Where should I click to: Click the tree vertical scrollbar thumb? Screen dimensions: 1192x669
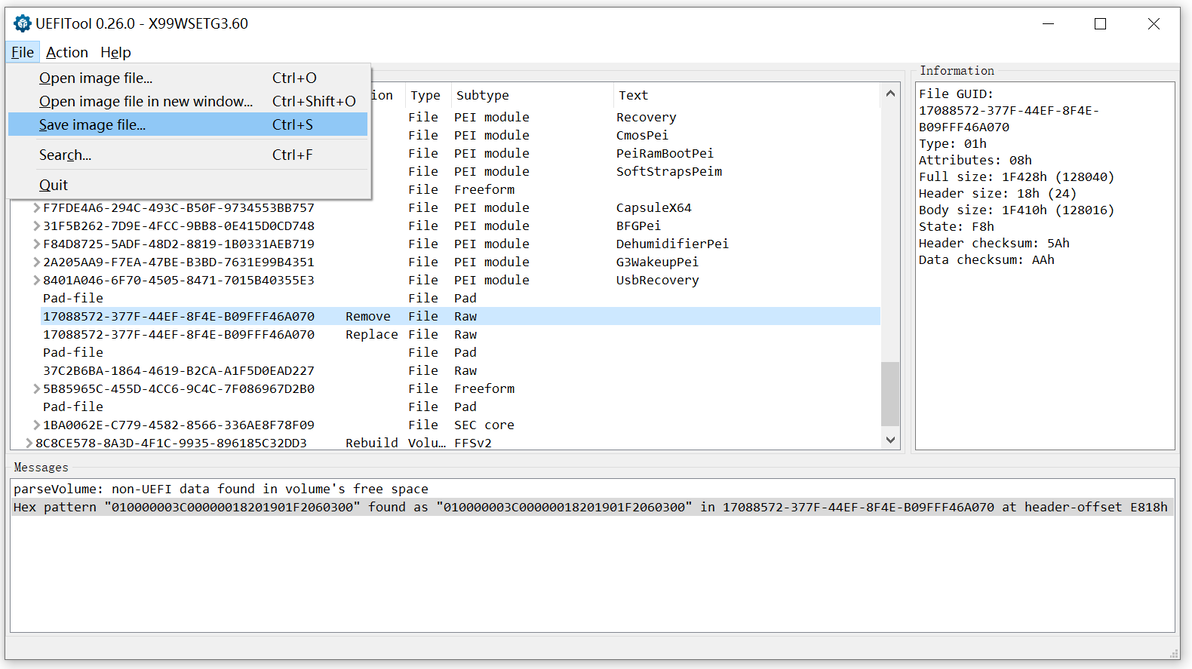click(890, 394)
